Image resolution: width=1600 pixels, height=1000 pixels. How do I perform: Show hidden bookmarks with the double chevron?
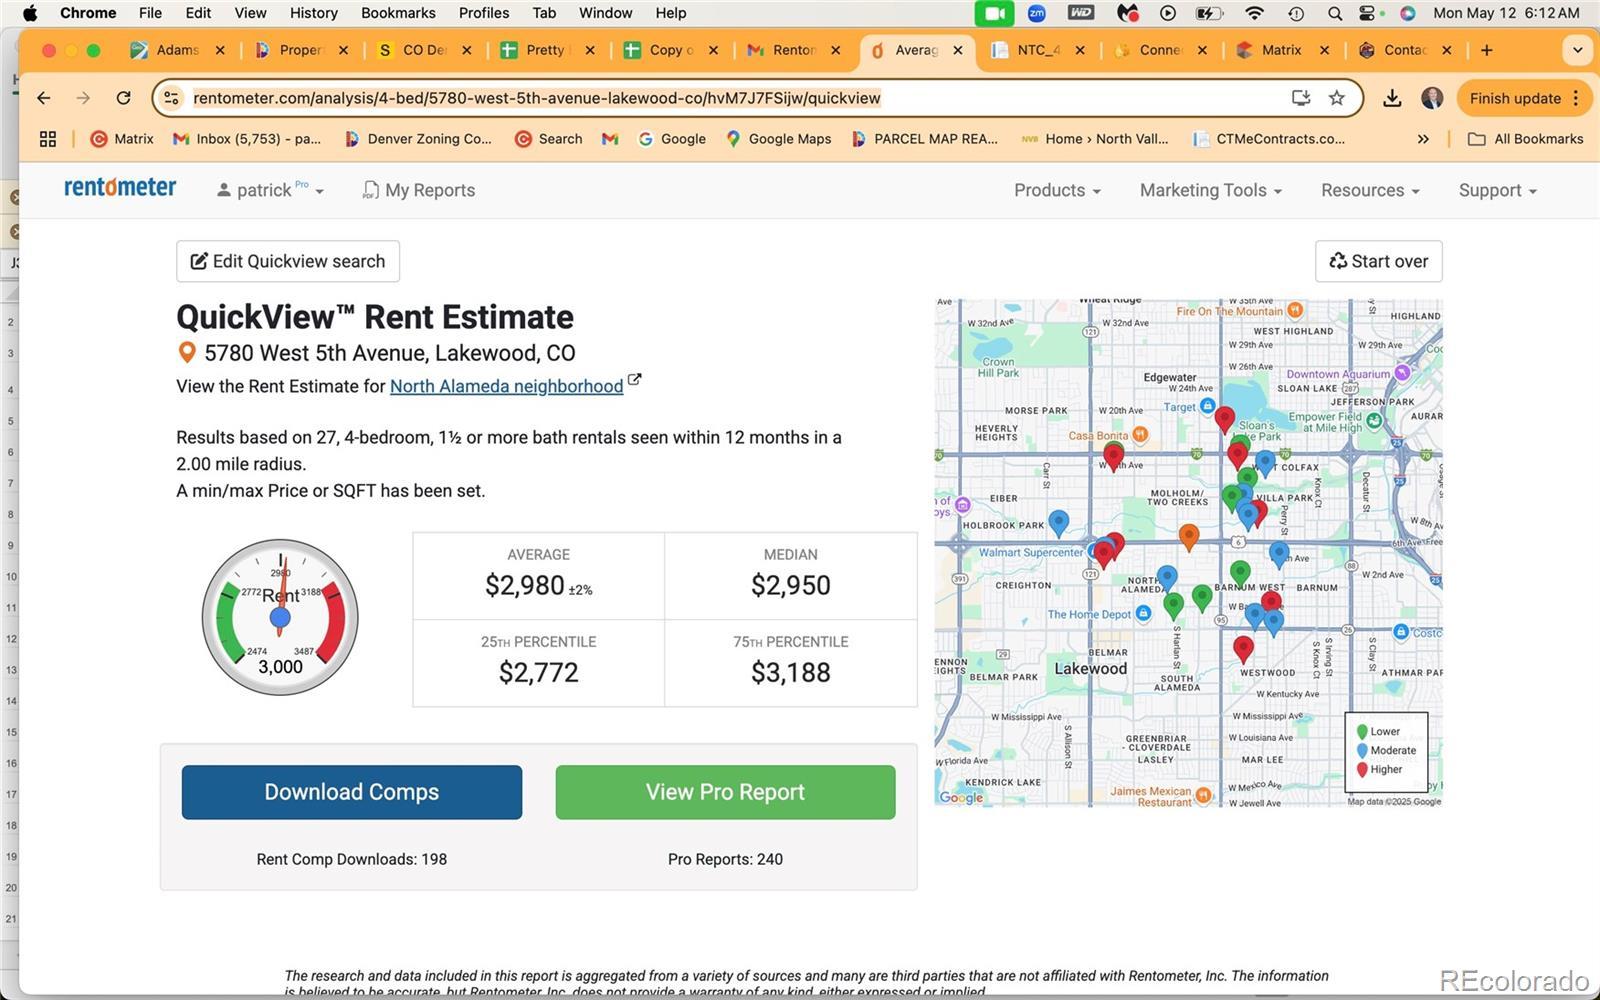(x=1423, y=139)
